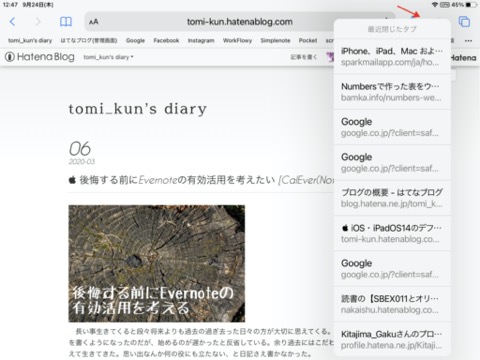
Task: Open the Google bookmark in favorites bar
Action: [x=135, y=41]
